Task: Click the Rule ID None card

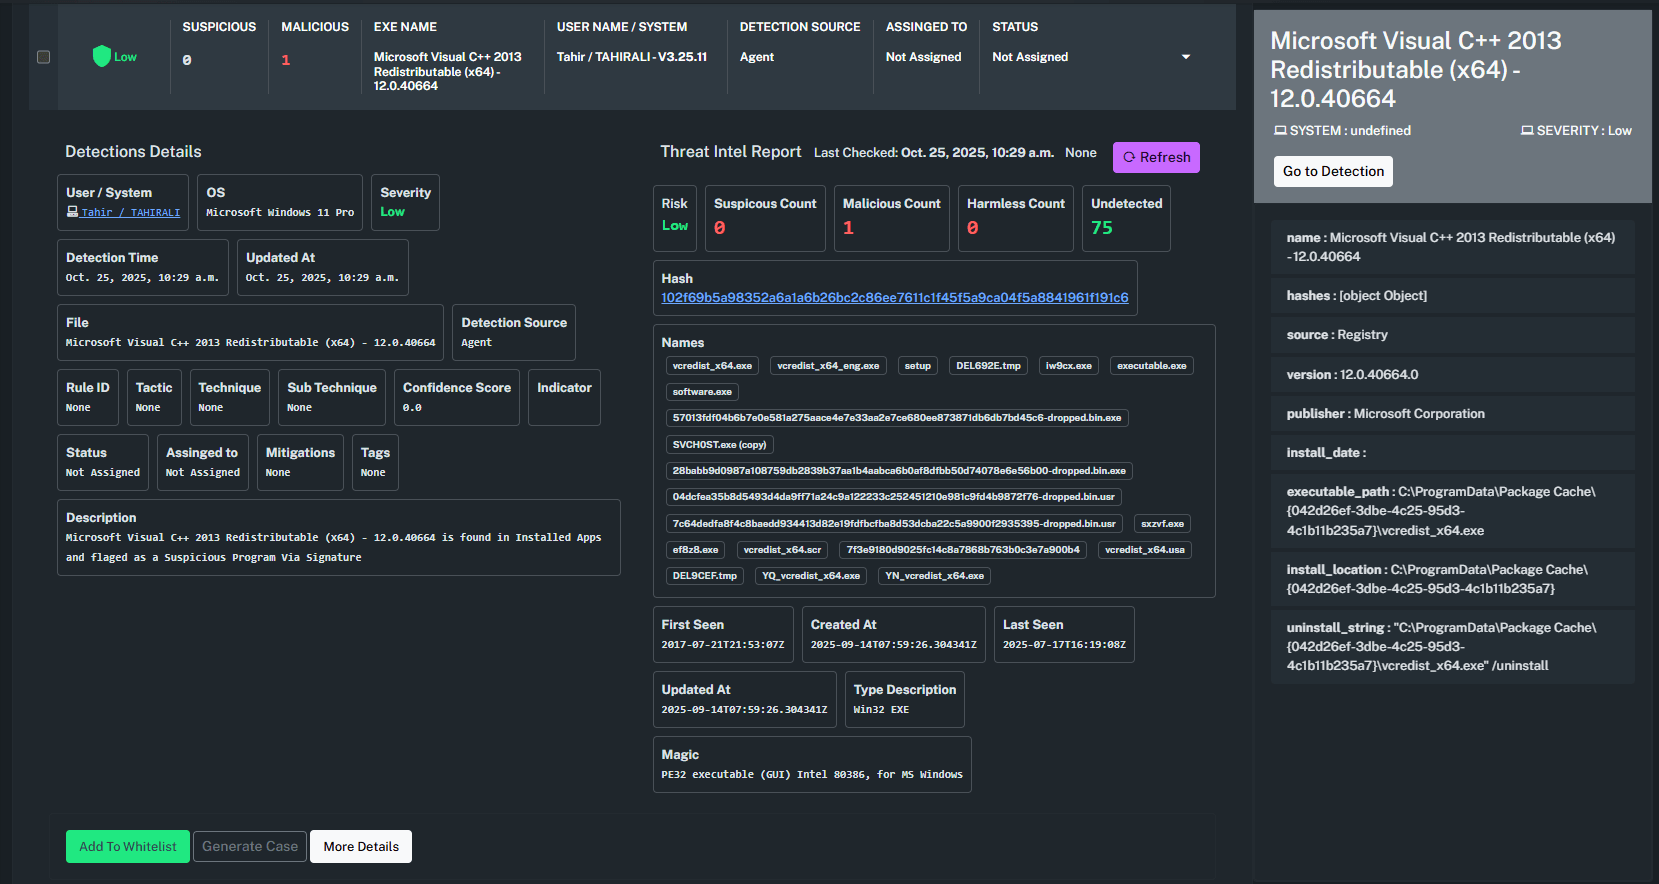Action: coord(87,397)
